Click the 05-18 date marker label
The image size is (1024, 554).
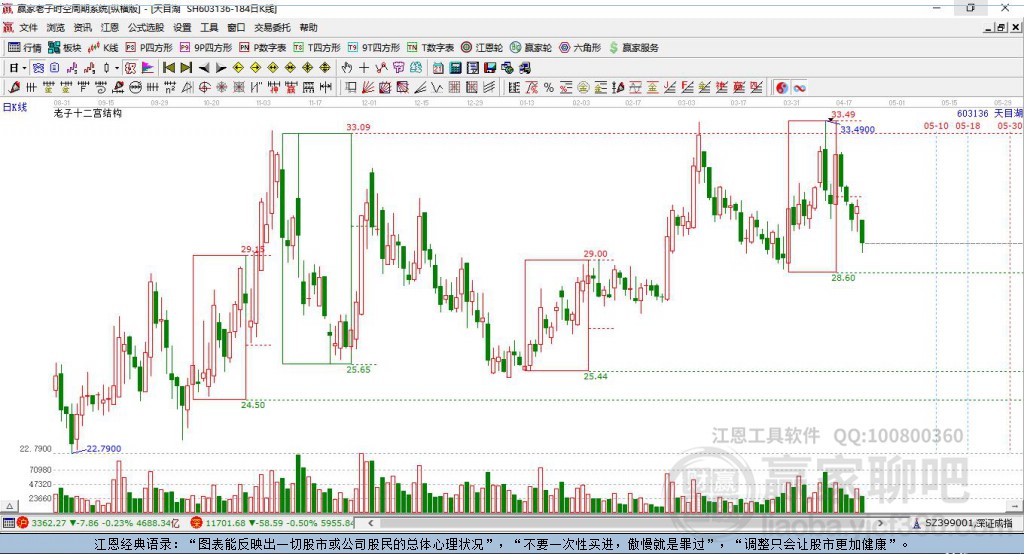pos(968,125)
